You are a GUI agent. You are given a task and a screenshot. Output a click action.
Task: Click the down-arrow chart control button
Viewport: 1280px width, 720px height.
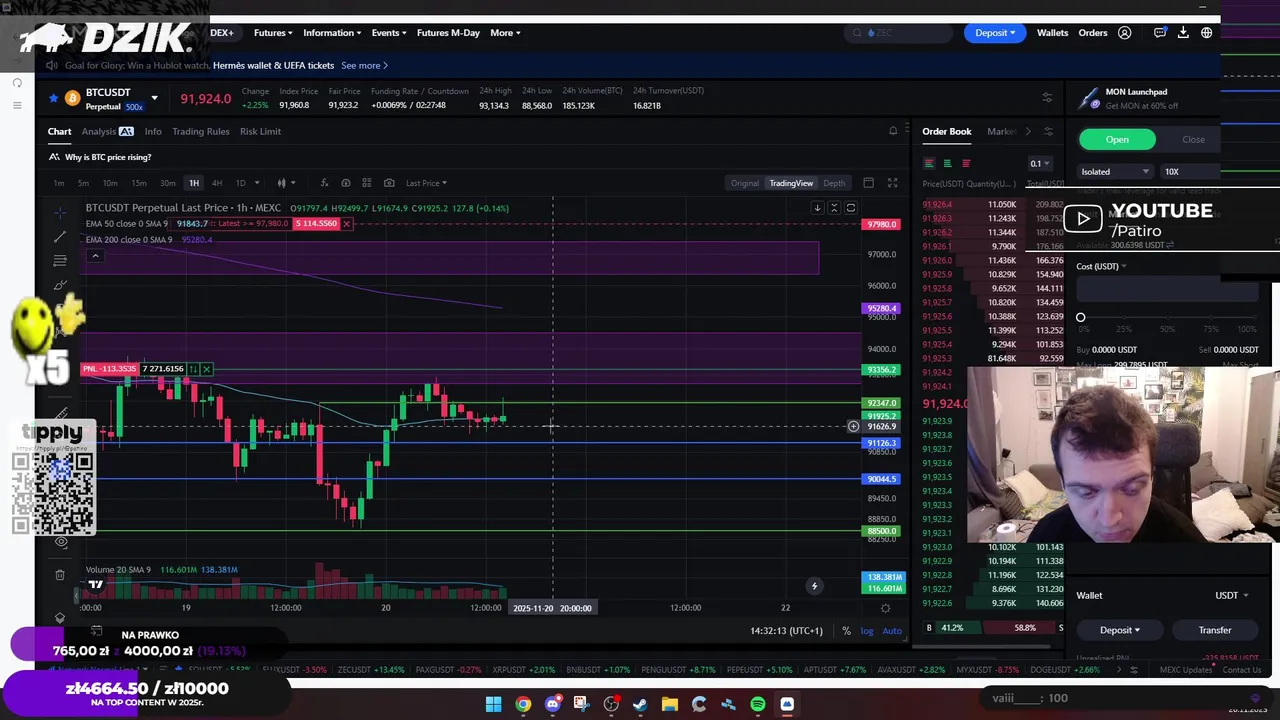coord(817,208)
